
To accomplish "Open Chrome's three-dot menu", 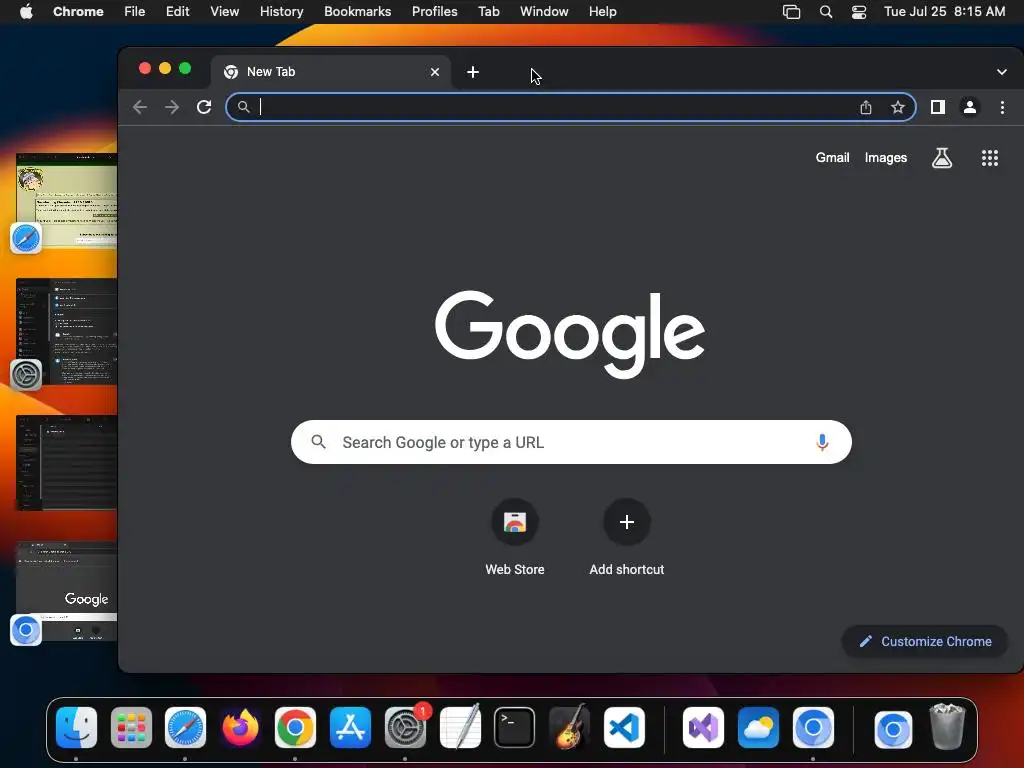I will click(1002, 107).
